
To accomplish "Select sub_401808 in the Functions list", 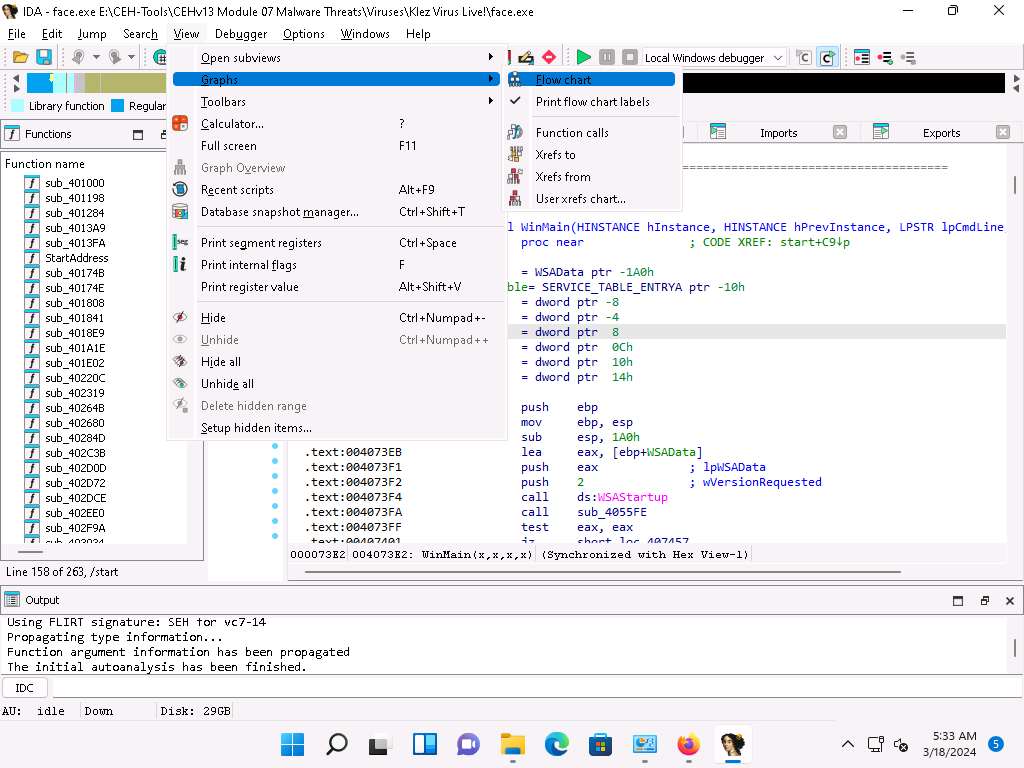I will 74,303.
